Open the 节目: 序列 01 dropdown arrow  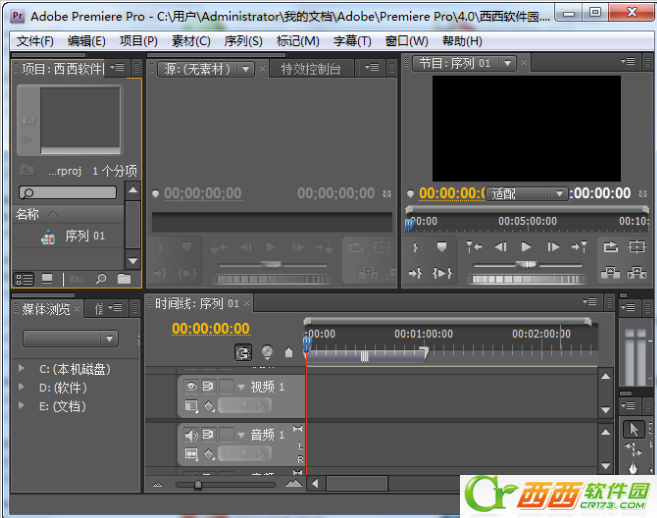click(507, 64)
